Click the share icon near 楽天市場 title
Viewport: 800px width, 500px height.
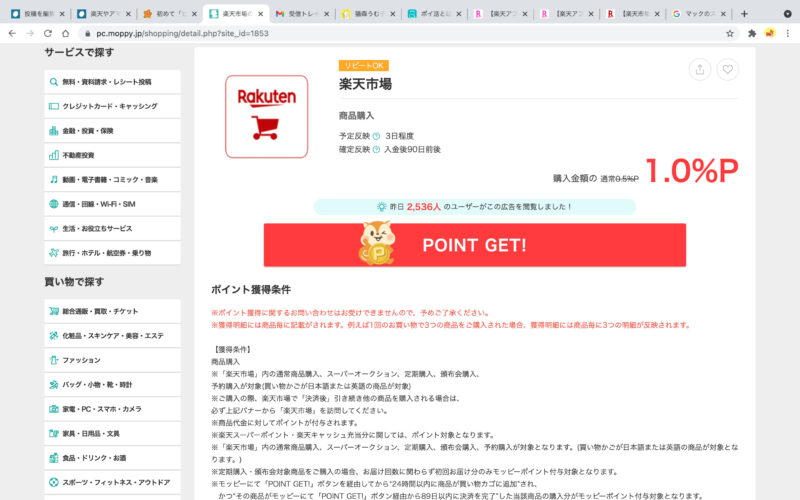pos(699,69)
